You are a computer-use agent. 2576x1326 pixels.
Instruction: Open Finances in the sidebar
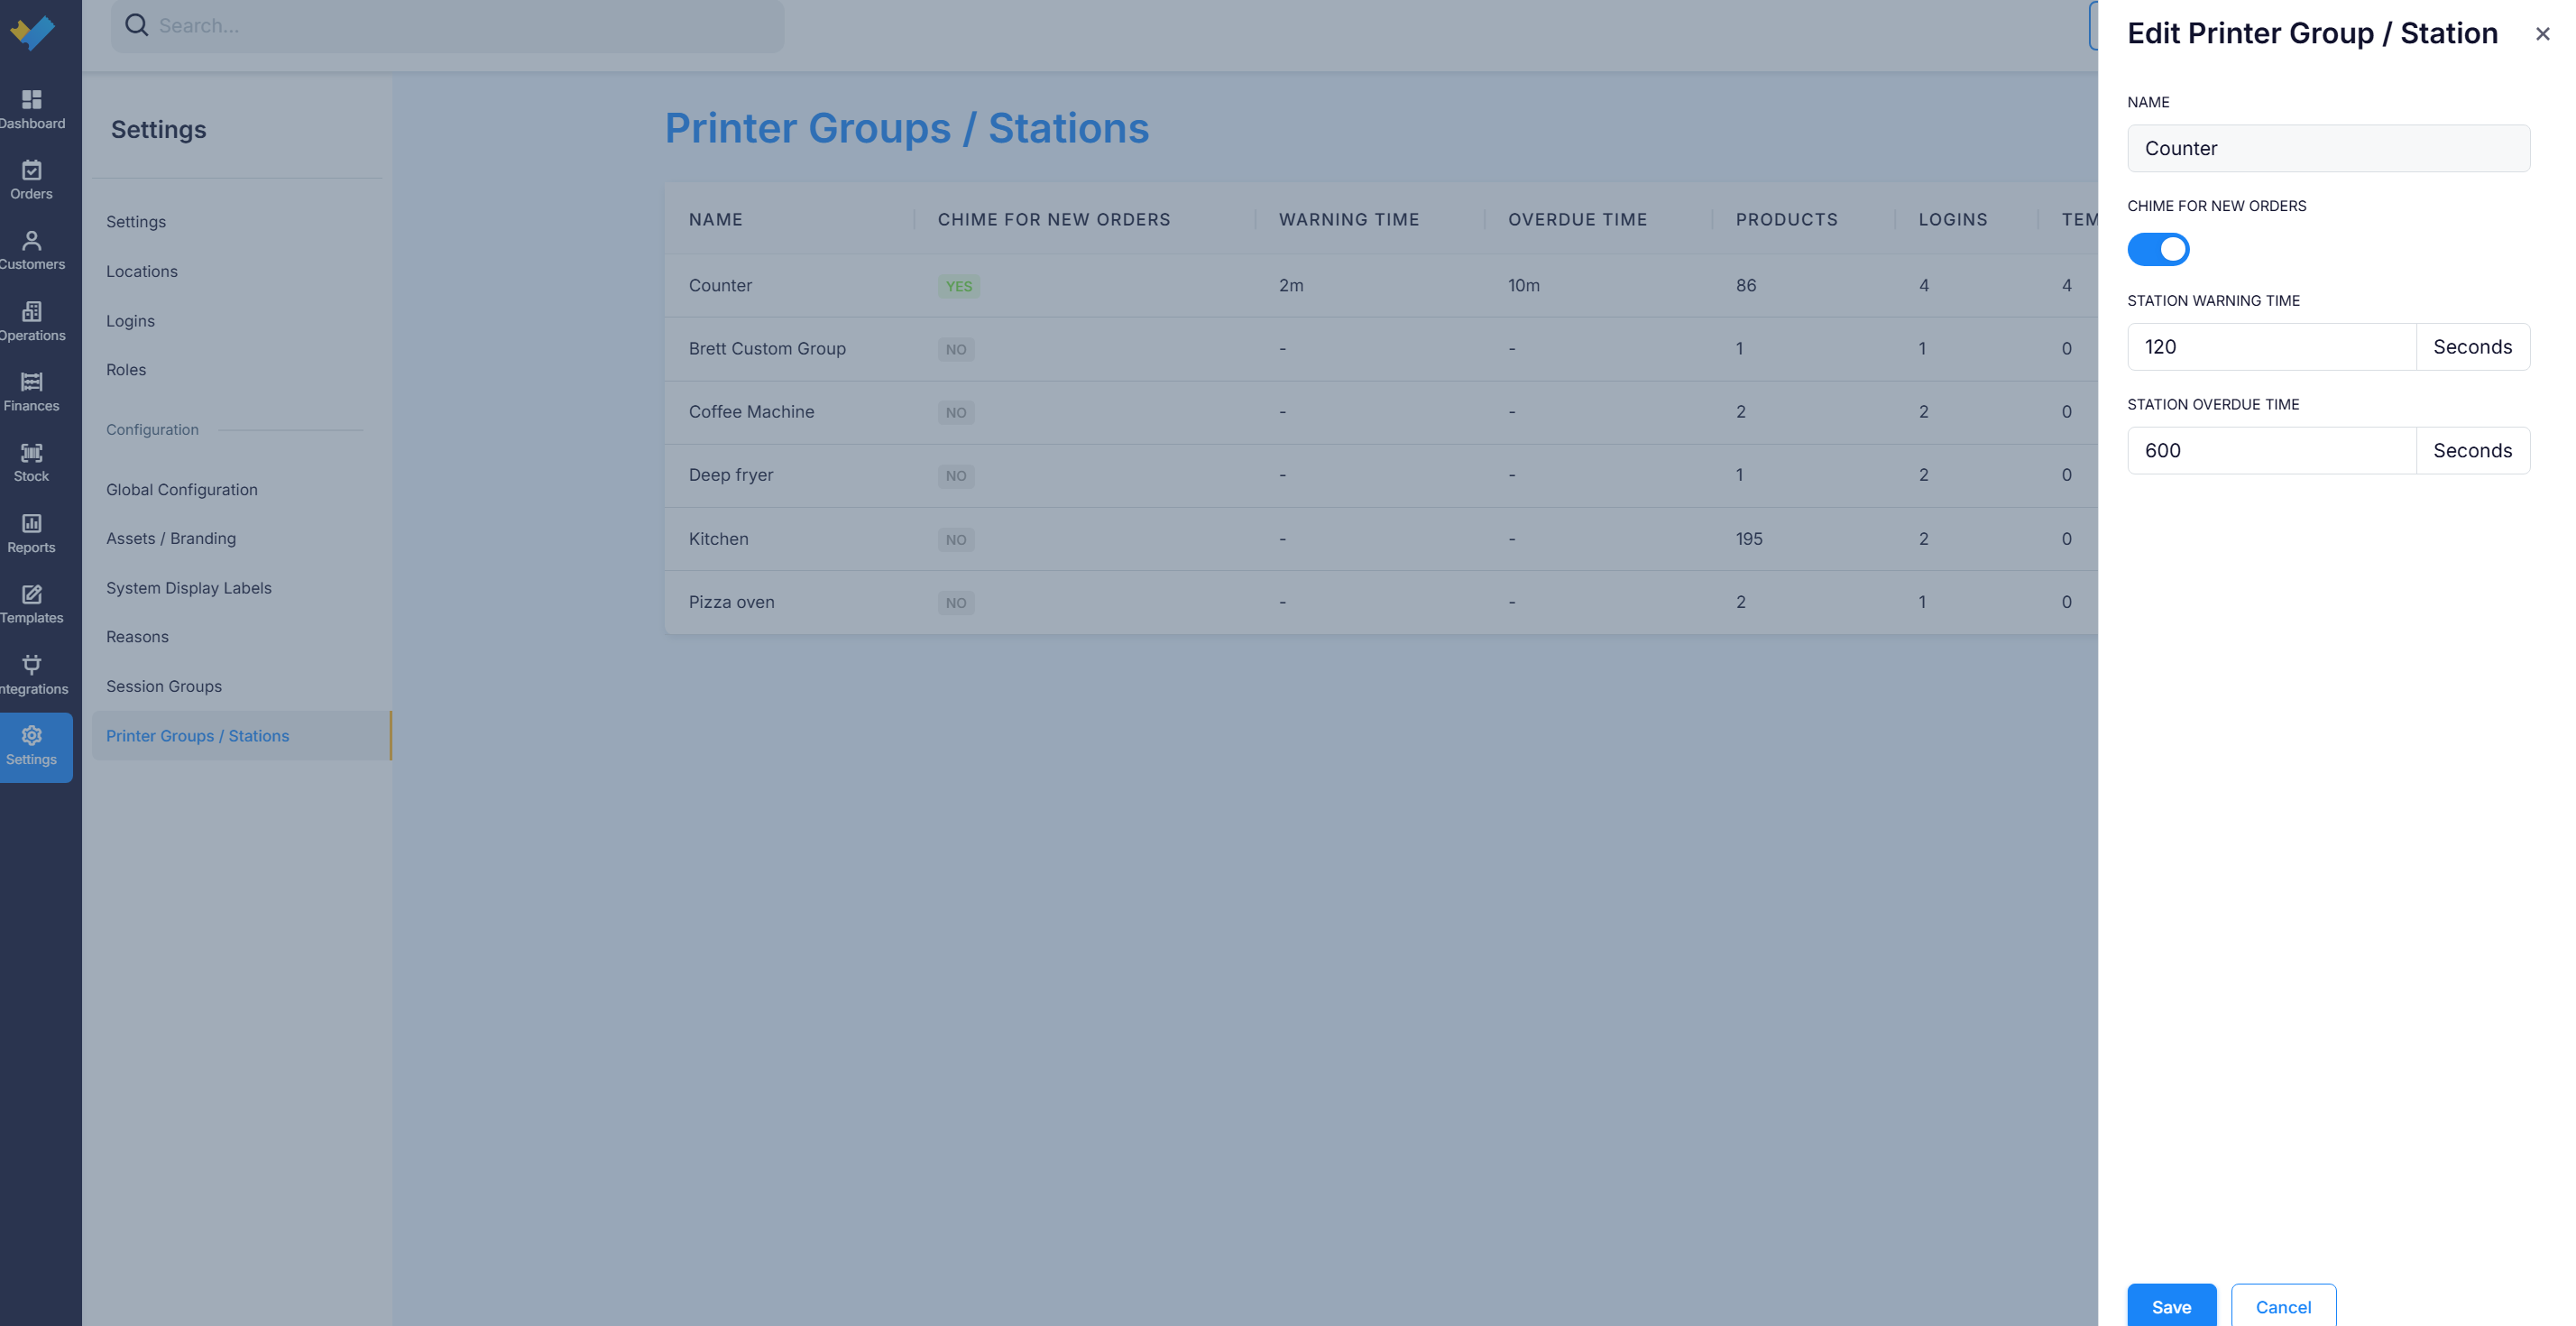[x=32, y=392]
